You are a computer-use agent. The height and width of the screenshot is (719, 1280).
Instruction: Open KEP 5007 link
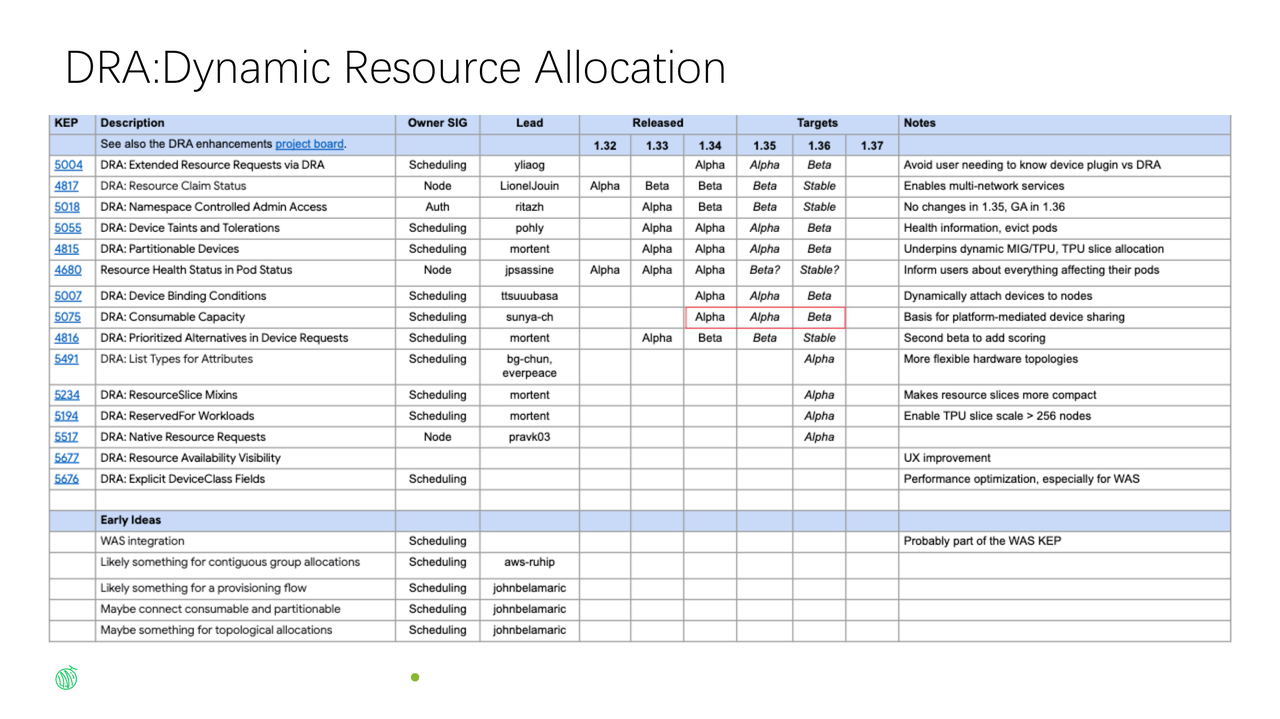[x=68, y=296]
